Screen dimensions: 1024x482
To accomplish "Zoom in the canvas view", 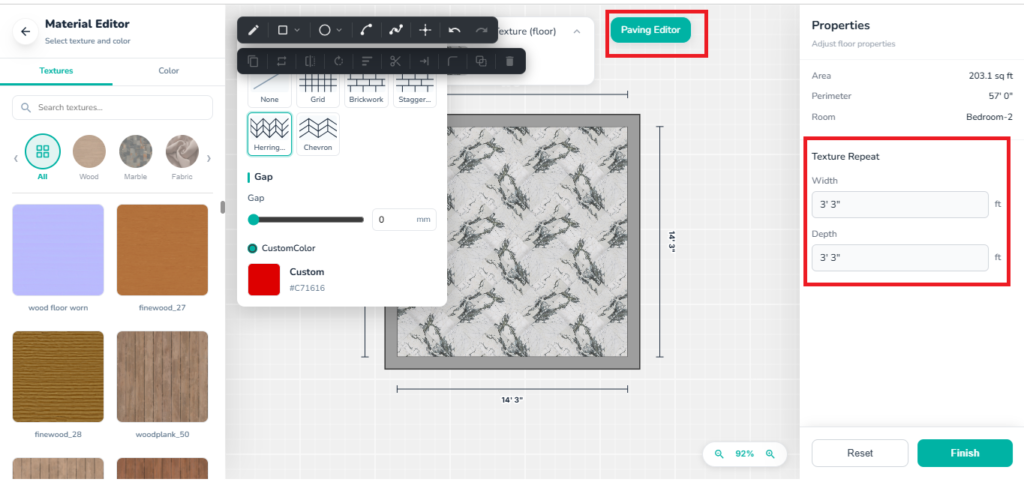I will tap(770, 453).
